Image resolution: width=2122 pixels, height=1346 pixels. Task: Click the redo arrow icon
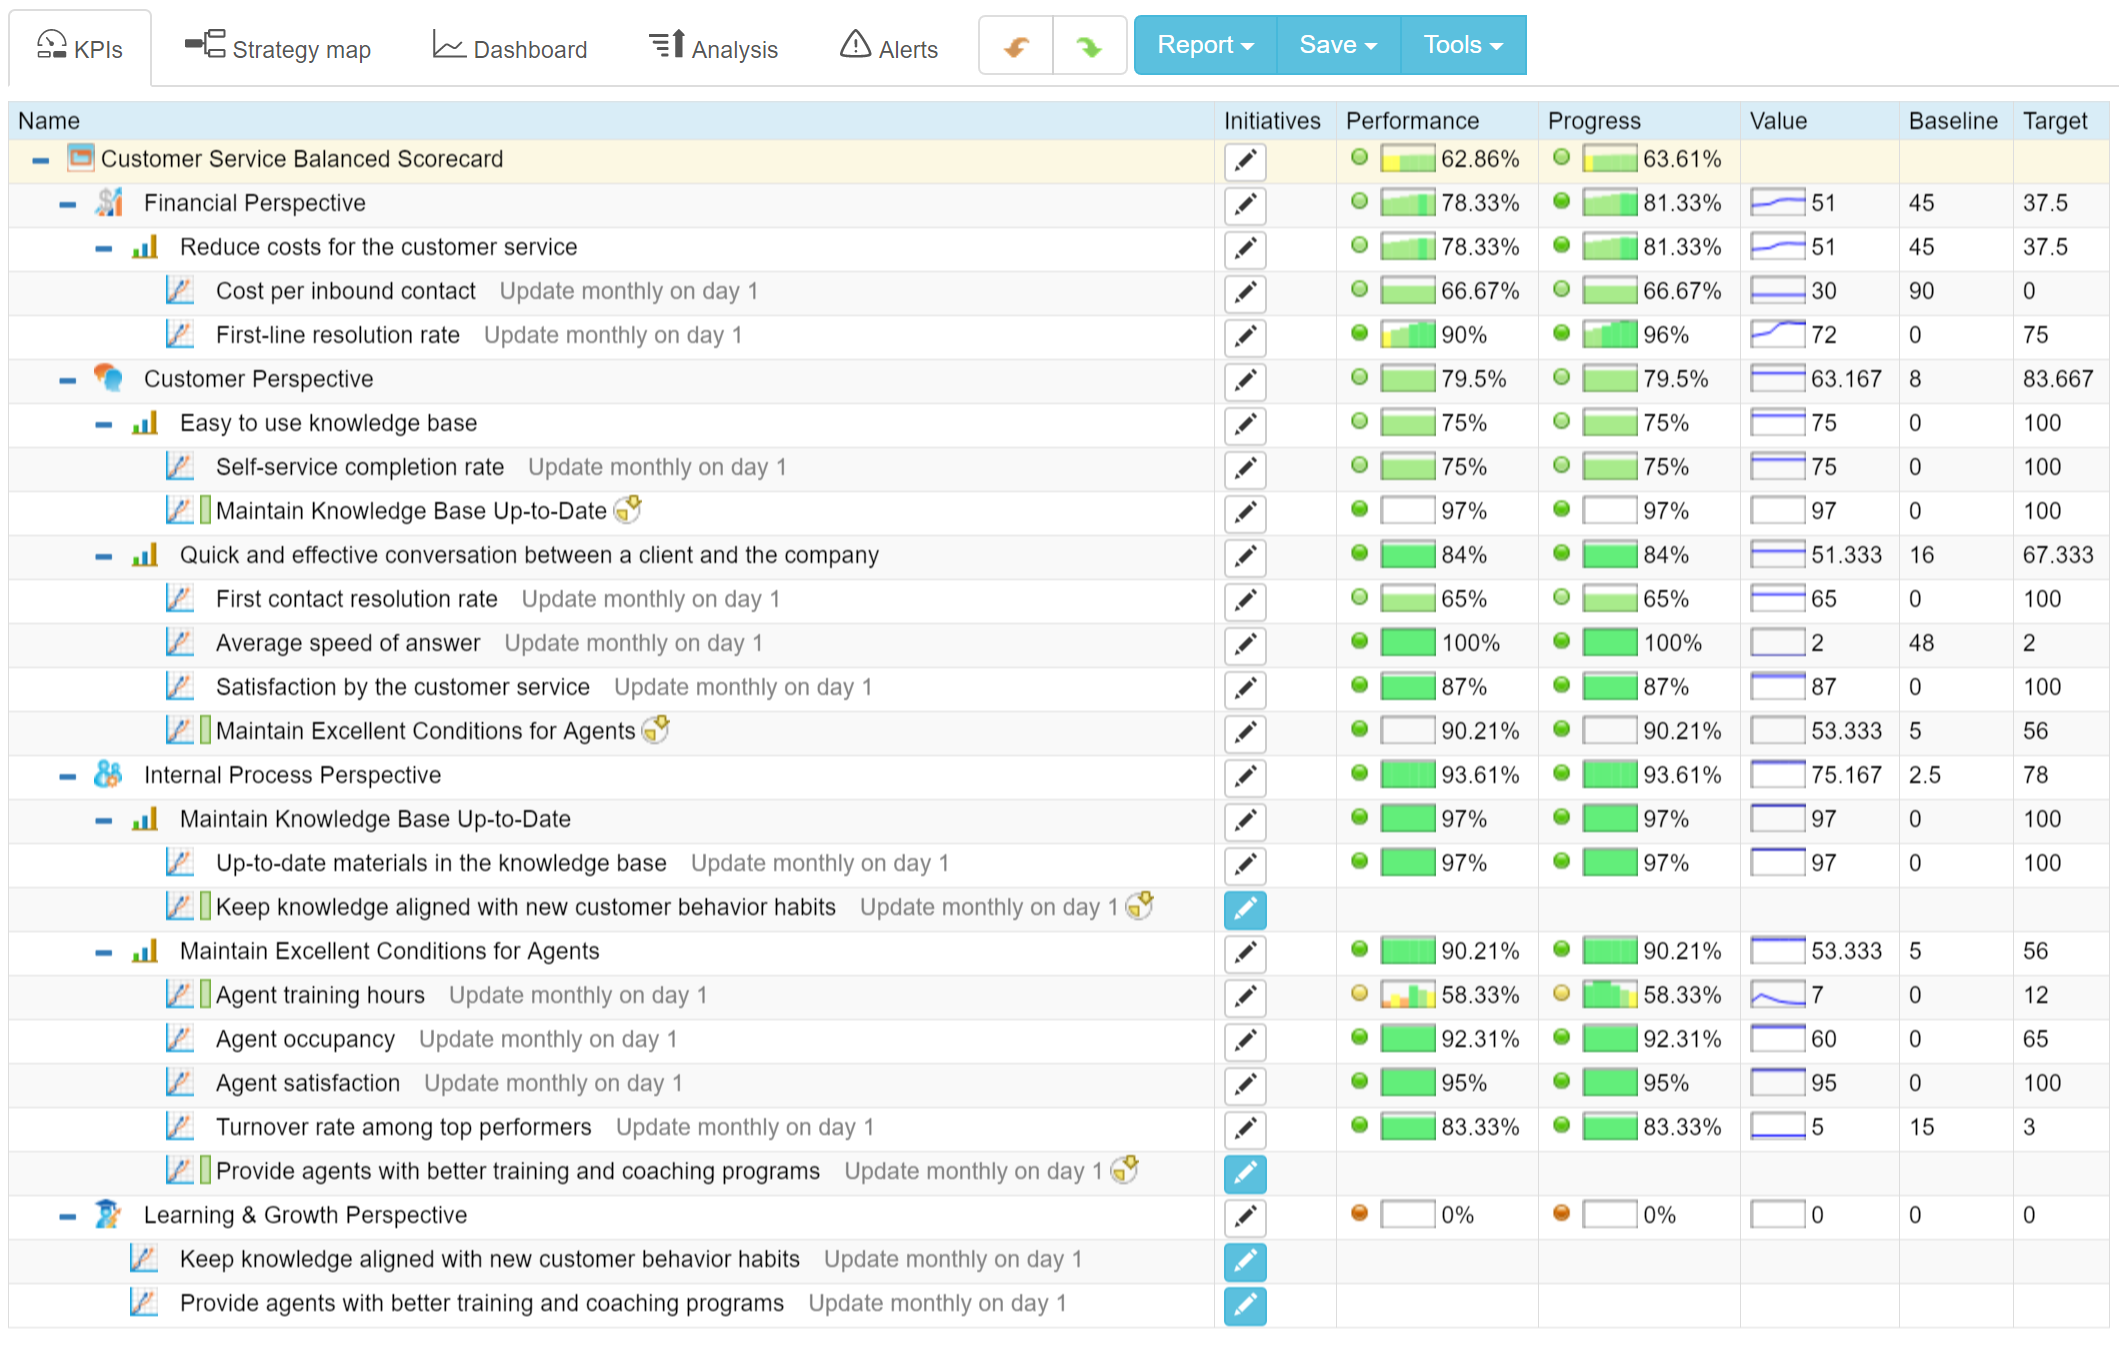(x=1089, y=45)
